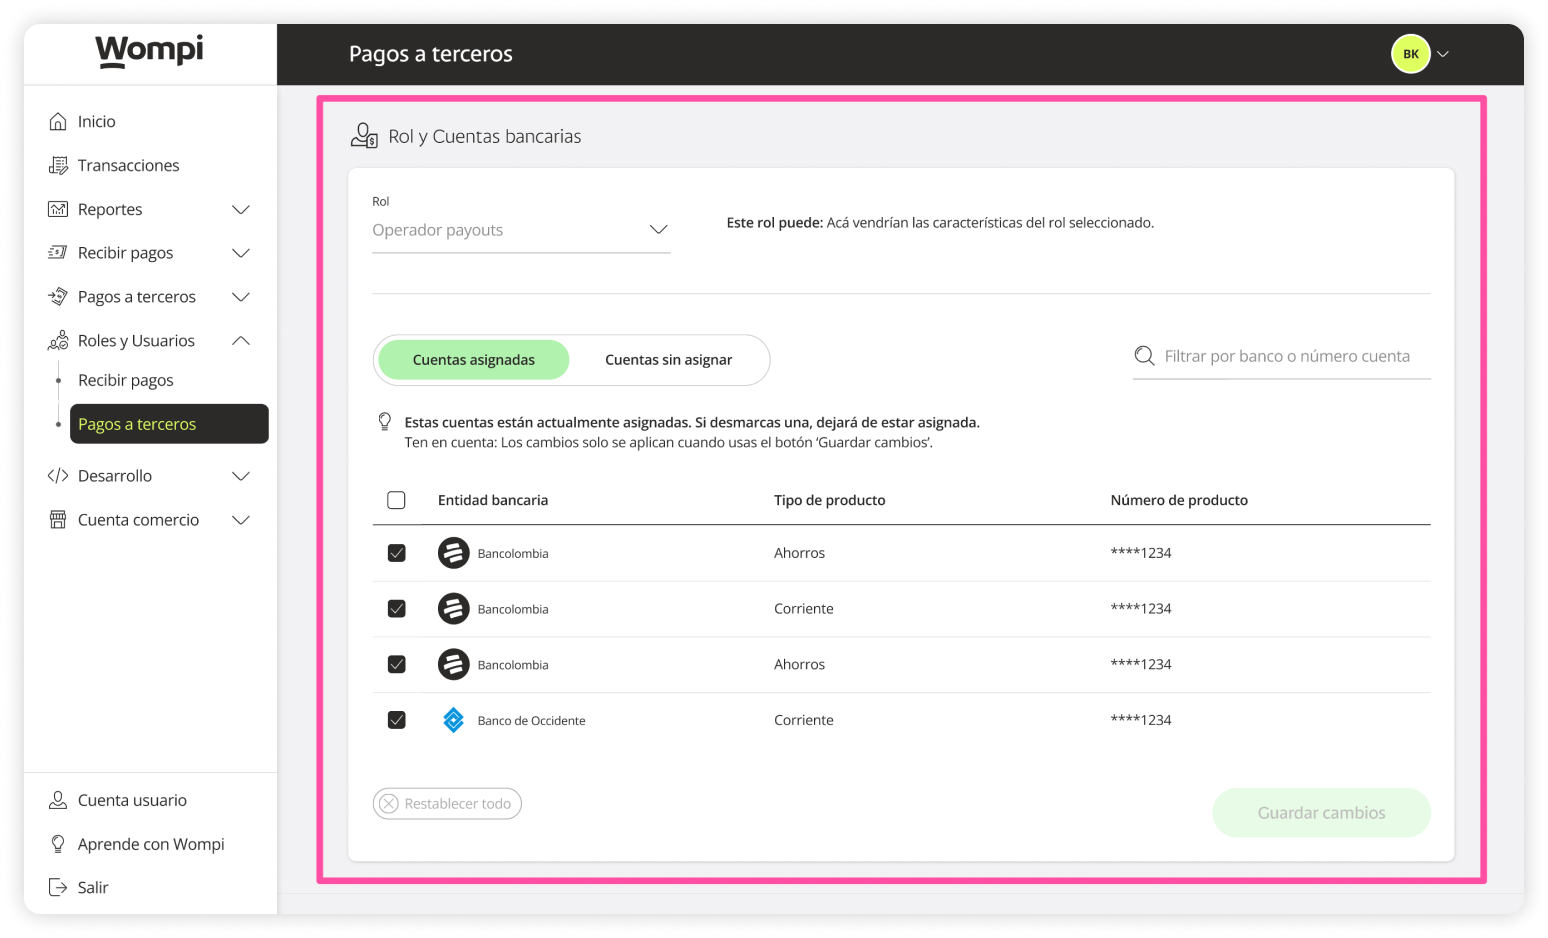This screenshot has width=1548, height=938.
Task: Click the Transacciones icon in sidebar
Action: pos(58,165)
